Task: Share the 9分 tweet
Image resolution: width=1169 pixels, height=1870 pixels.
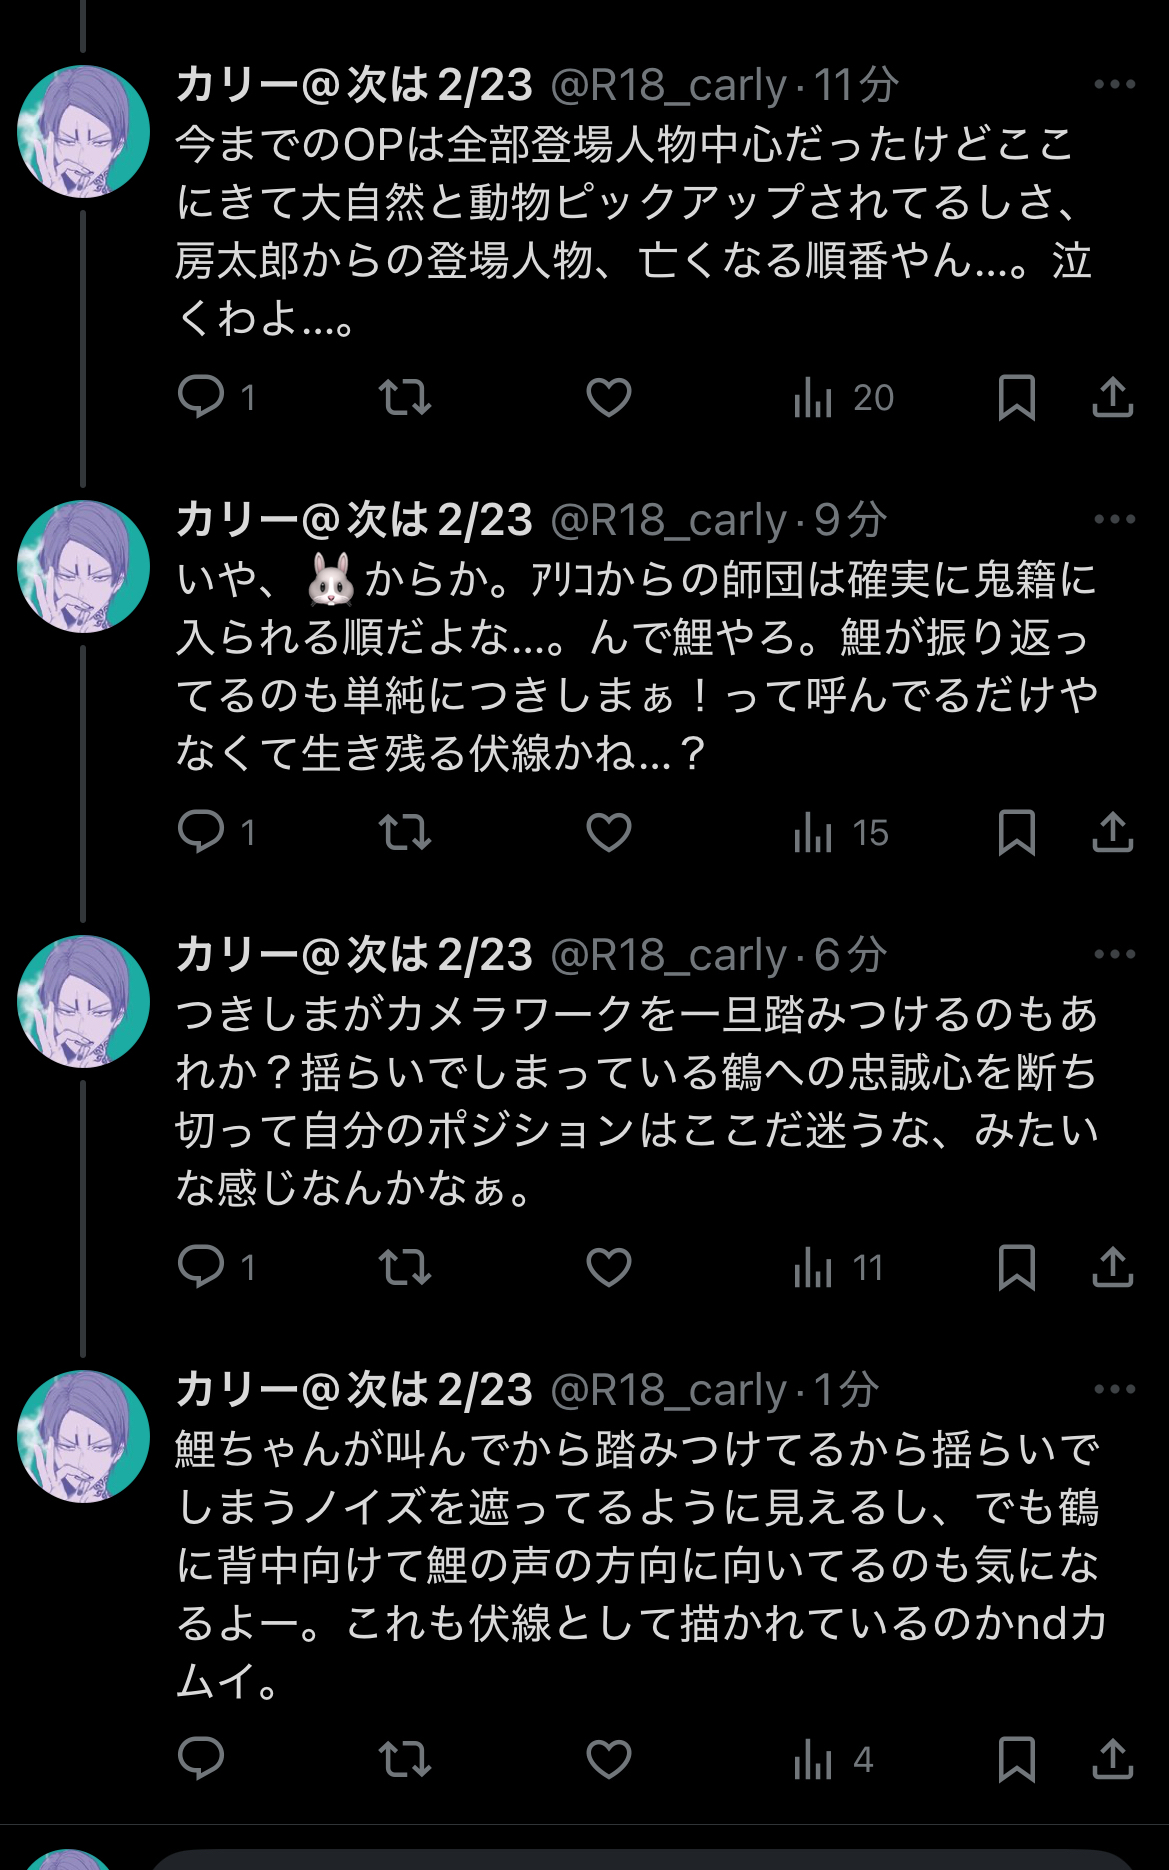Action: click(x=1112, y=832)
